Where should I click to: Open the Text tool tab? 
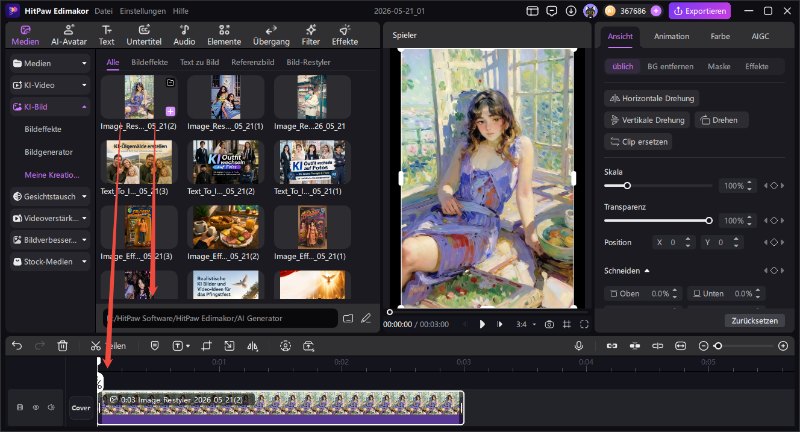click(106, 35)
